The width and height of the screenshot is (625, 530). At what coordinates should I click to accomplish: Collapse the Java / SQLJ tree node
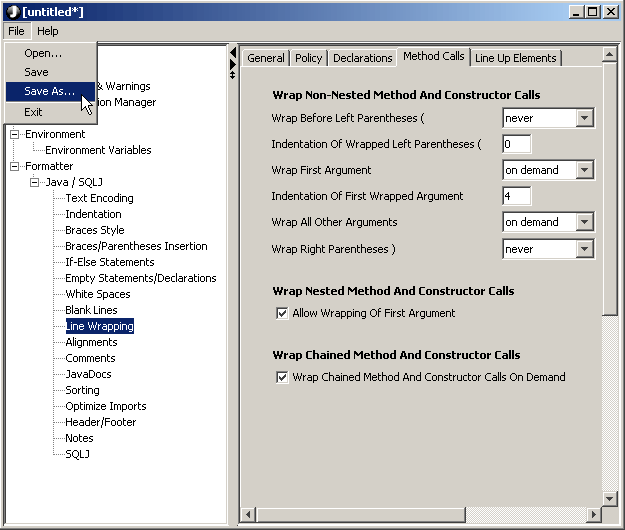pos(35,182)
